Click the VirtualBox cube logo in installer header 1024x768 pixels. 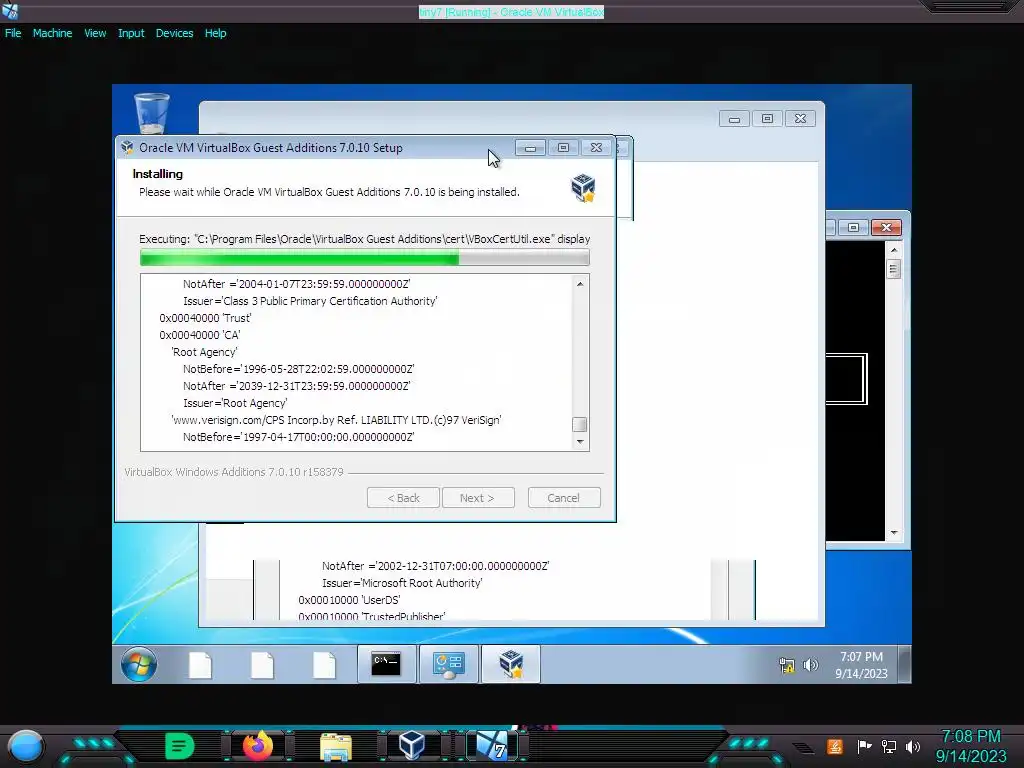[583, 188]
